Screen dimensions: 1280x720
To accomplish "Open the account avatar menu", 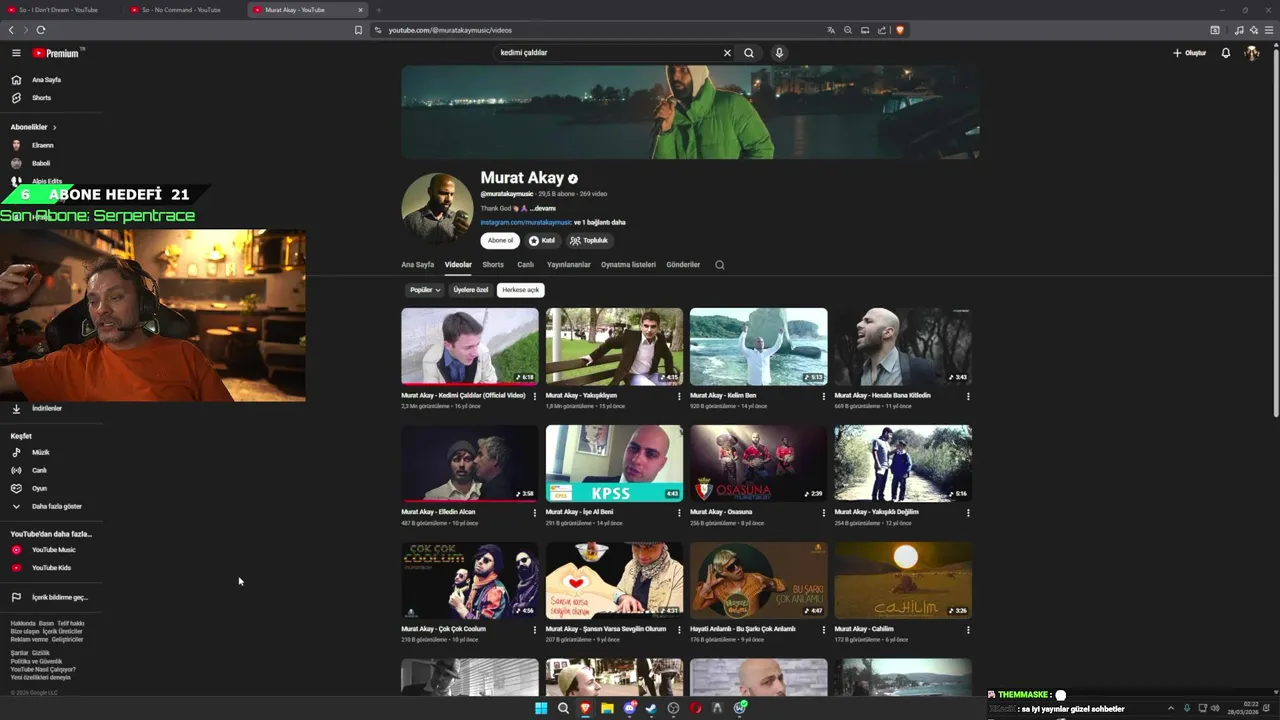I will point(1252,53).
